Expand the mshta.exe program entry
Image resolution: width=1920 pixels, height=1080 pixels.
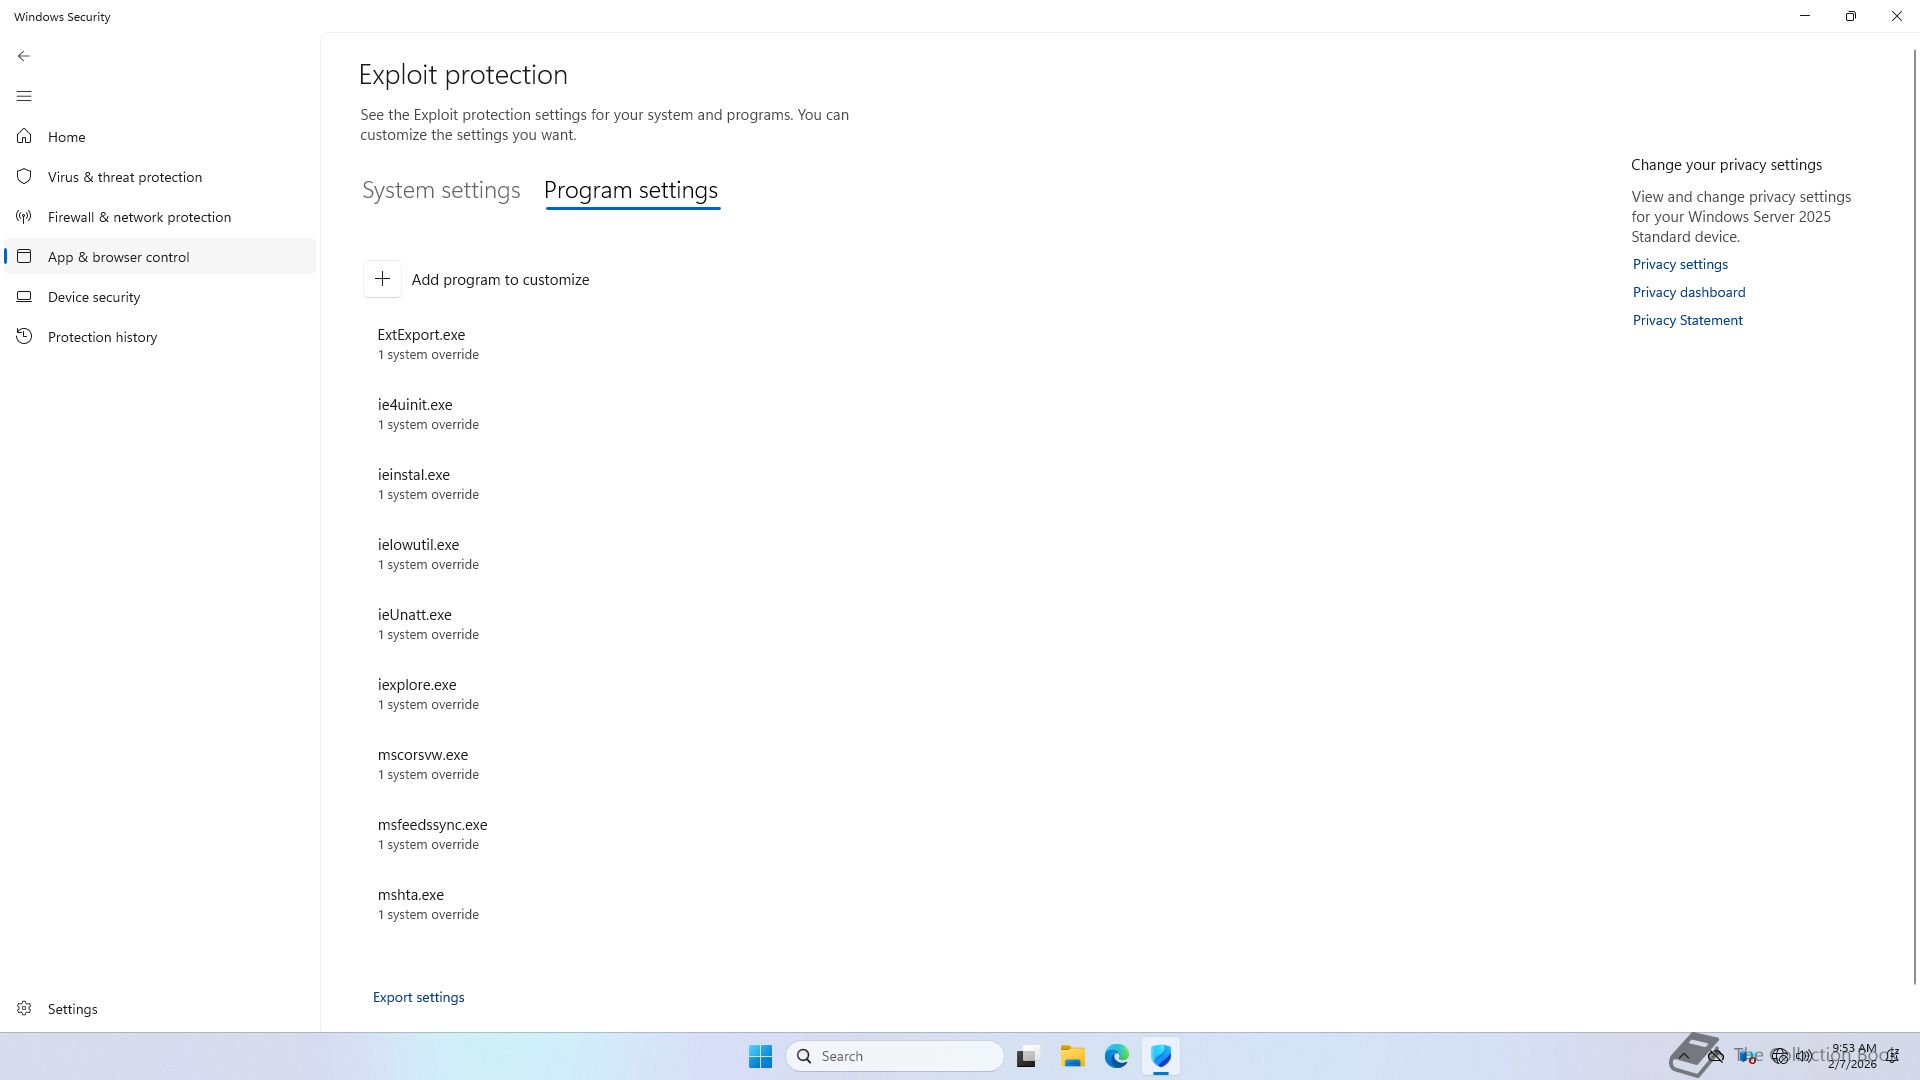411,903
